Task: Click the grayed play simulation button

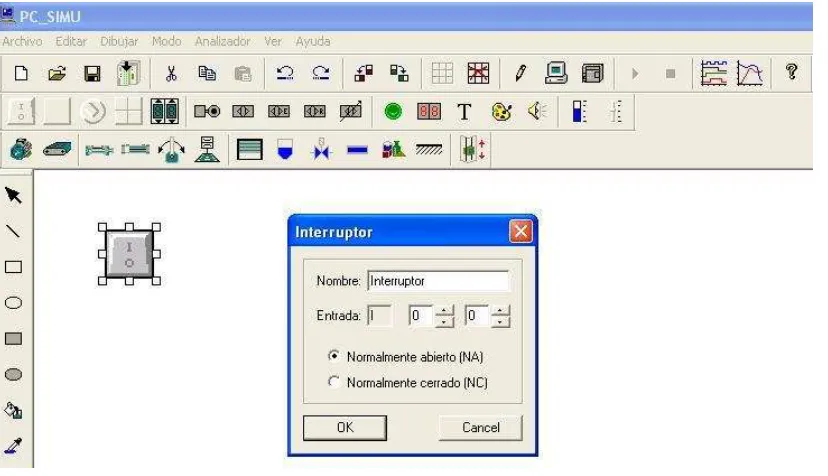Action: 635,73
